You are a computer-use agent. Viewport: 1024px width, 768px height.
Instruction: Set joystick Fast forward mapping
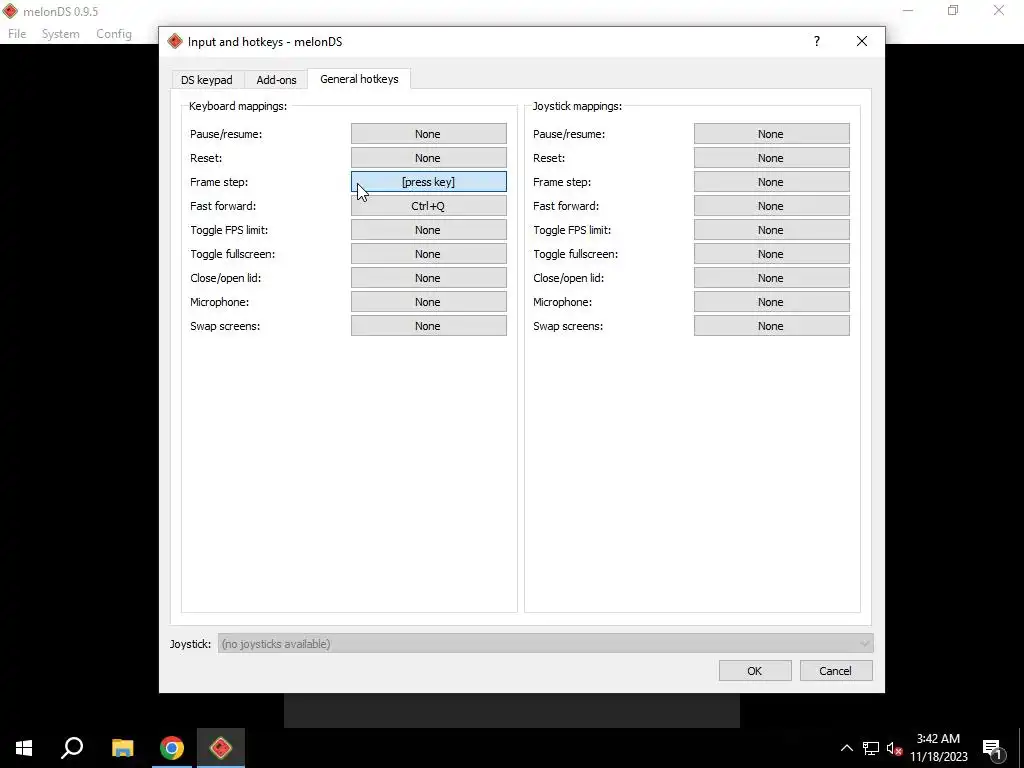point(771,206)
